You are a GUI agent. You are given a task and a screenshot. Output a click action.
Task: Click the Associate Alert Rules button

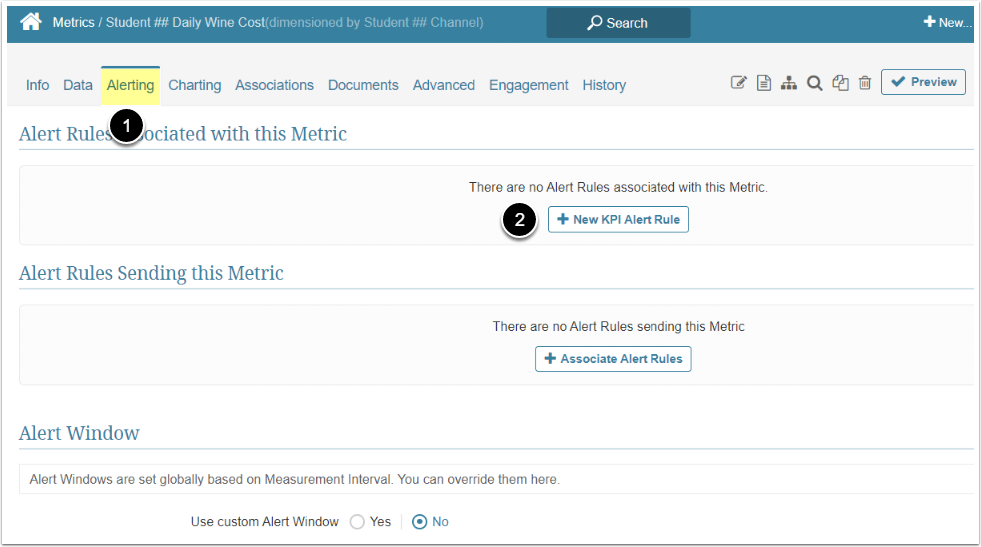click(613, 359)
